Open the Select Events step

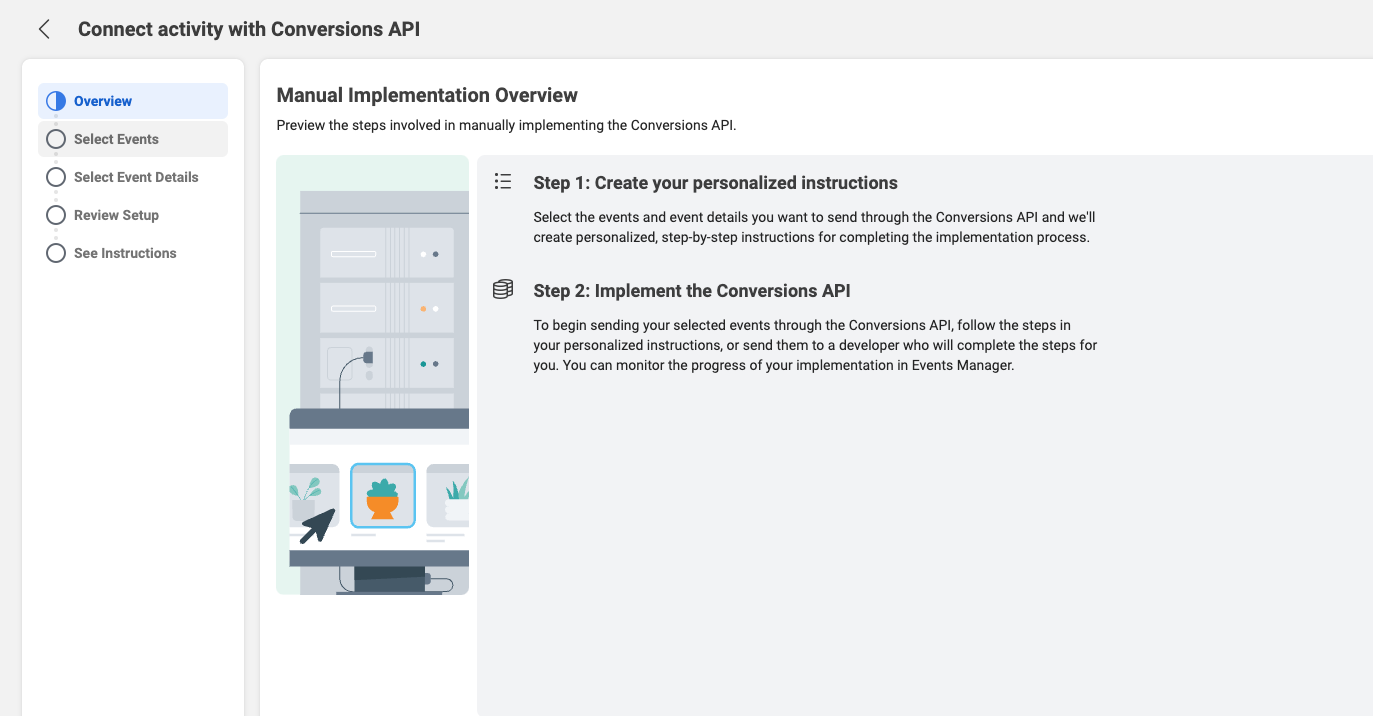(x=116, y=139)
